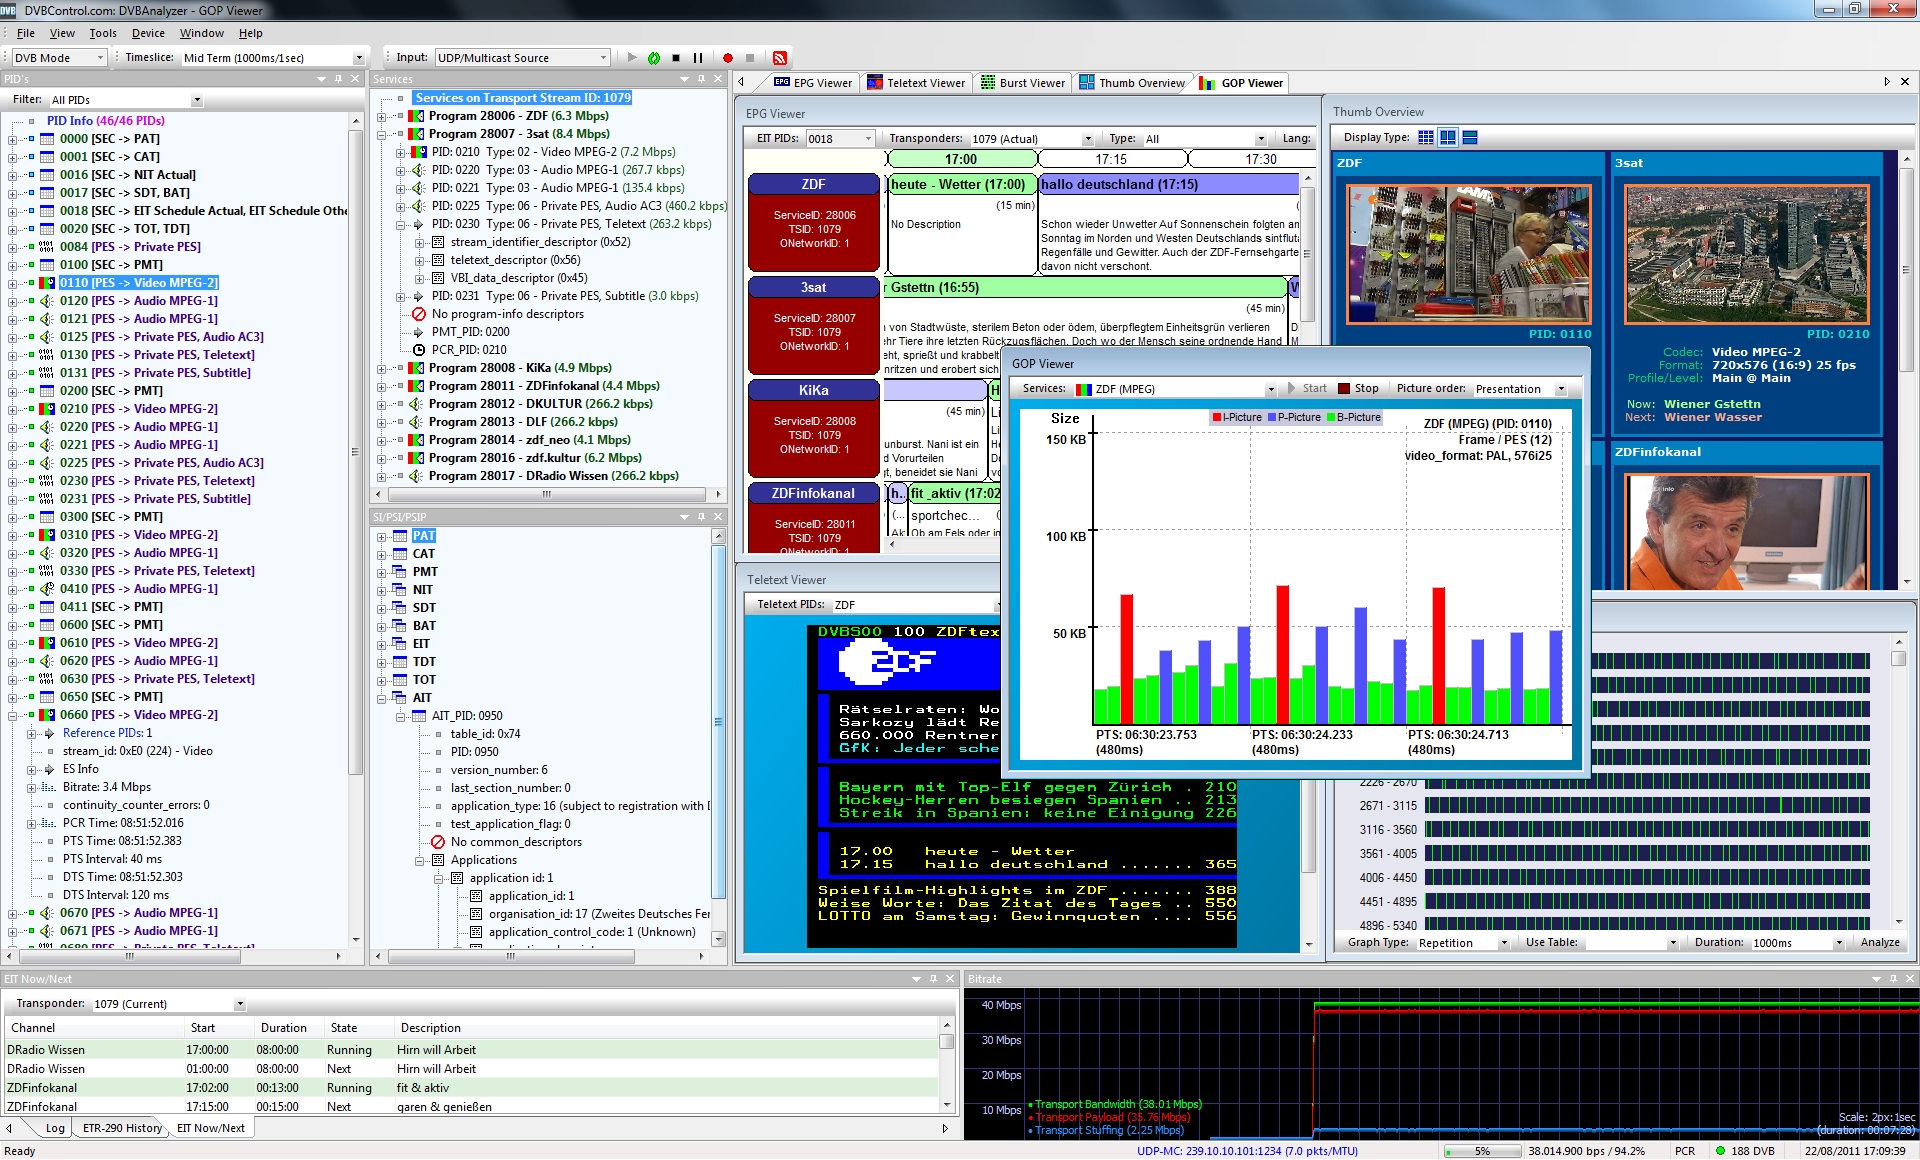The height and width of the screenshot is (1160, 1920).
Task: Click the Stop button in the GOP Viewer
Action: tap(1360, 388)
